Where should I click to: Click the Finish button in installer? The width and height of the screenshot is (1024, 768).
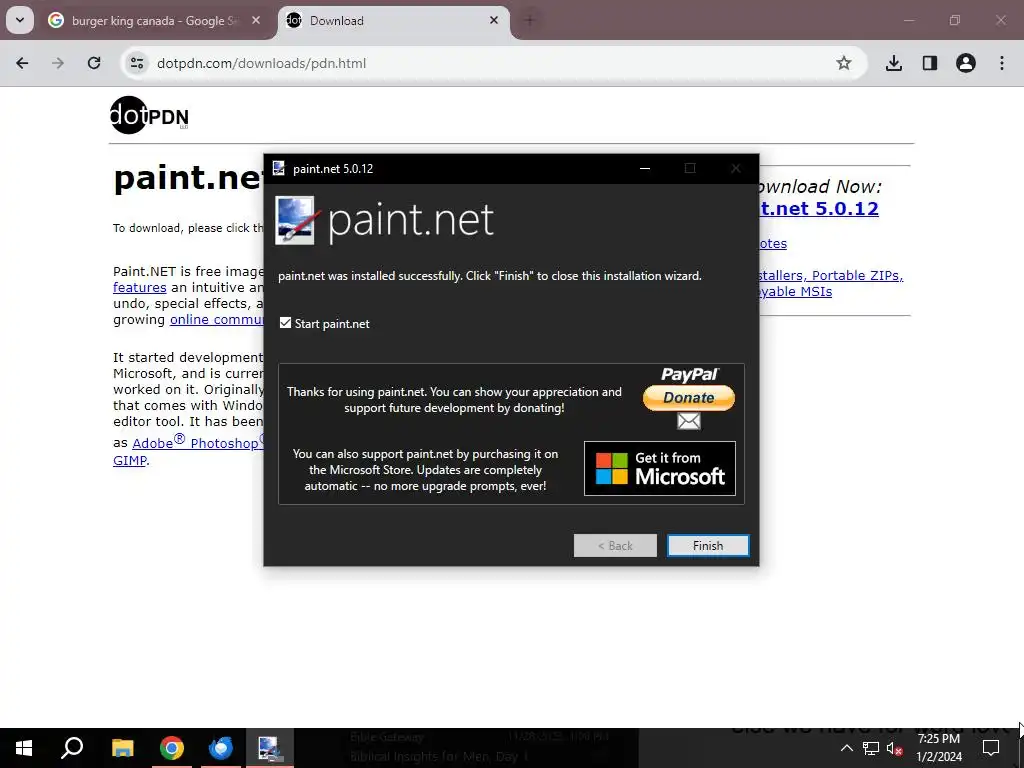click(708, 545)
